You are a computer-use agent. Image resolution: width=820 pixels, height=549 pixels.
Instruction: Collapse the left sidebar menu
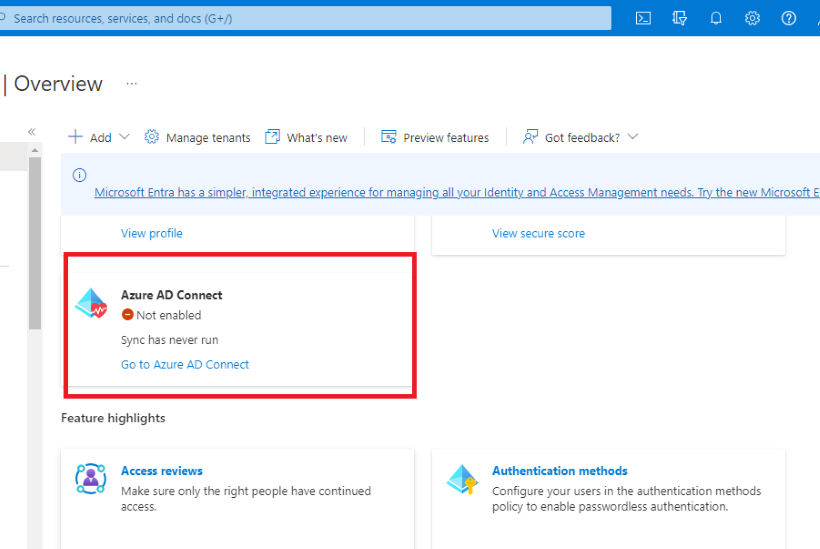32,132
